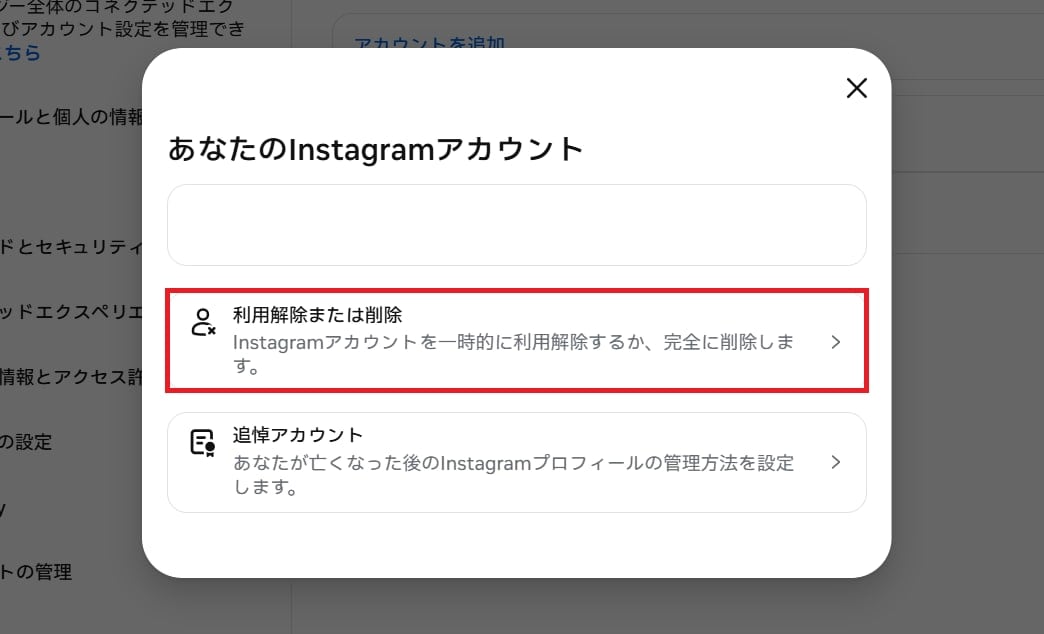Click the memorial account document icon
Screen dimensions: 1044x634
pos(203,443)
